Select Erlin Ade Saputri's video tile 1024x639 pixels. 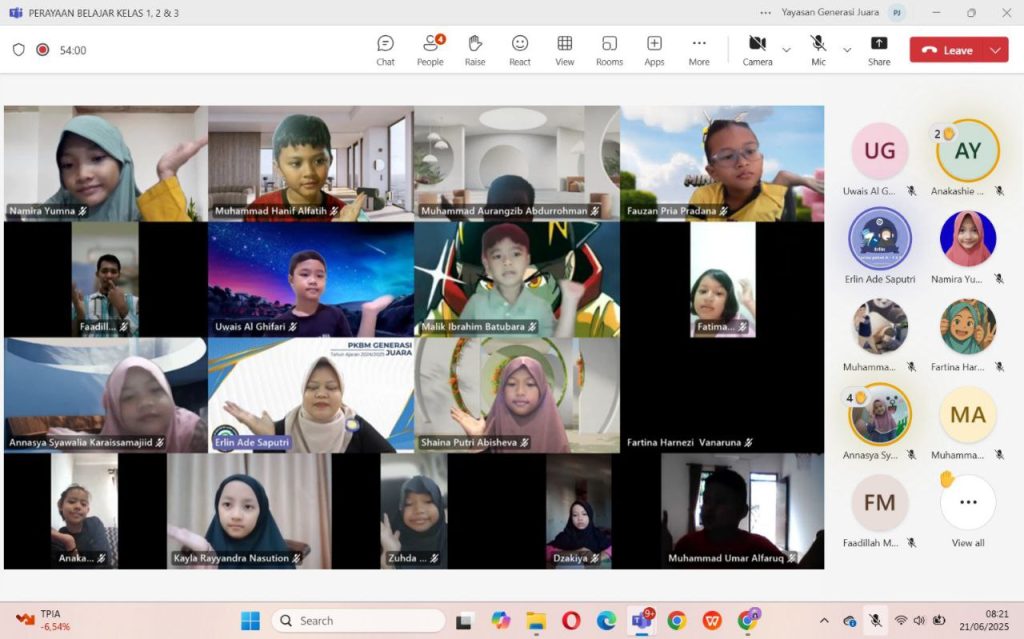tap(311, 395)
